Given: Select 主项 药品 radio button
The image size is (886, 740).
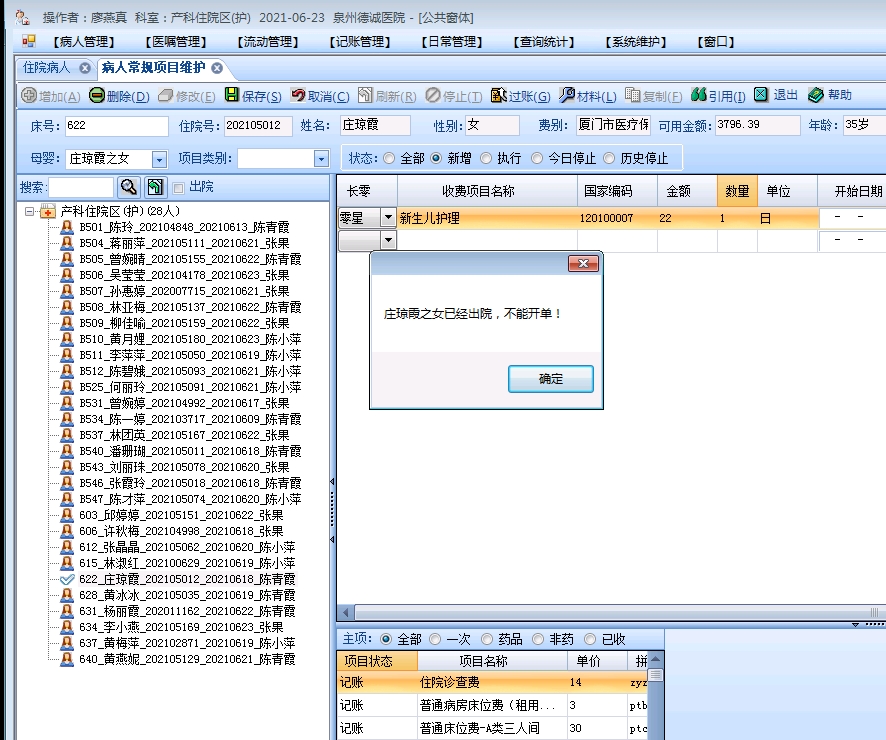Looking at the screenshot, I should [x=487, y=639].
